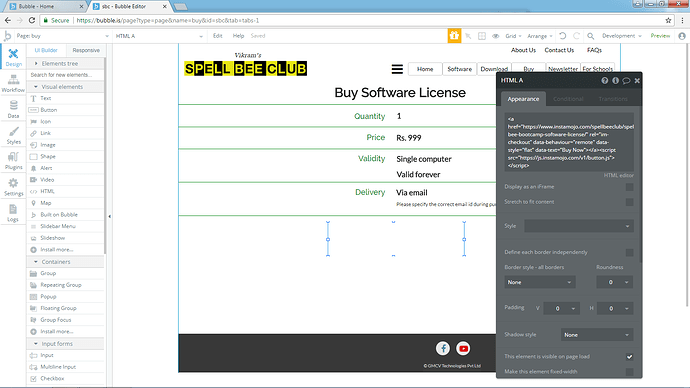
Task: Toggle Stretch to fit content checkbox
Action: [x=630, y=202]
